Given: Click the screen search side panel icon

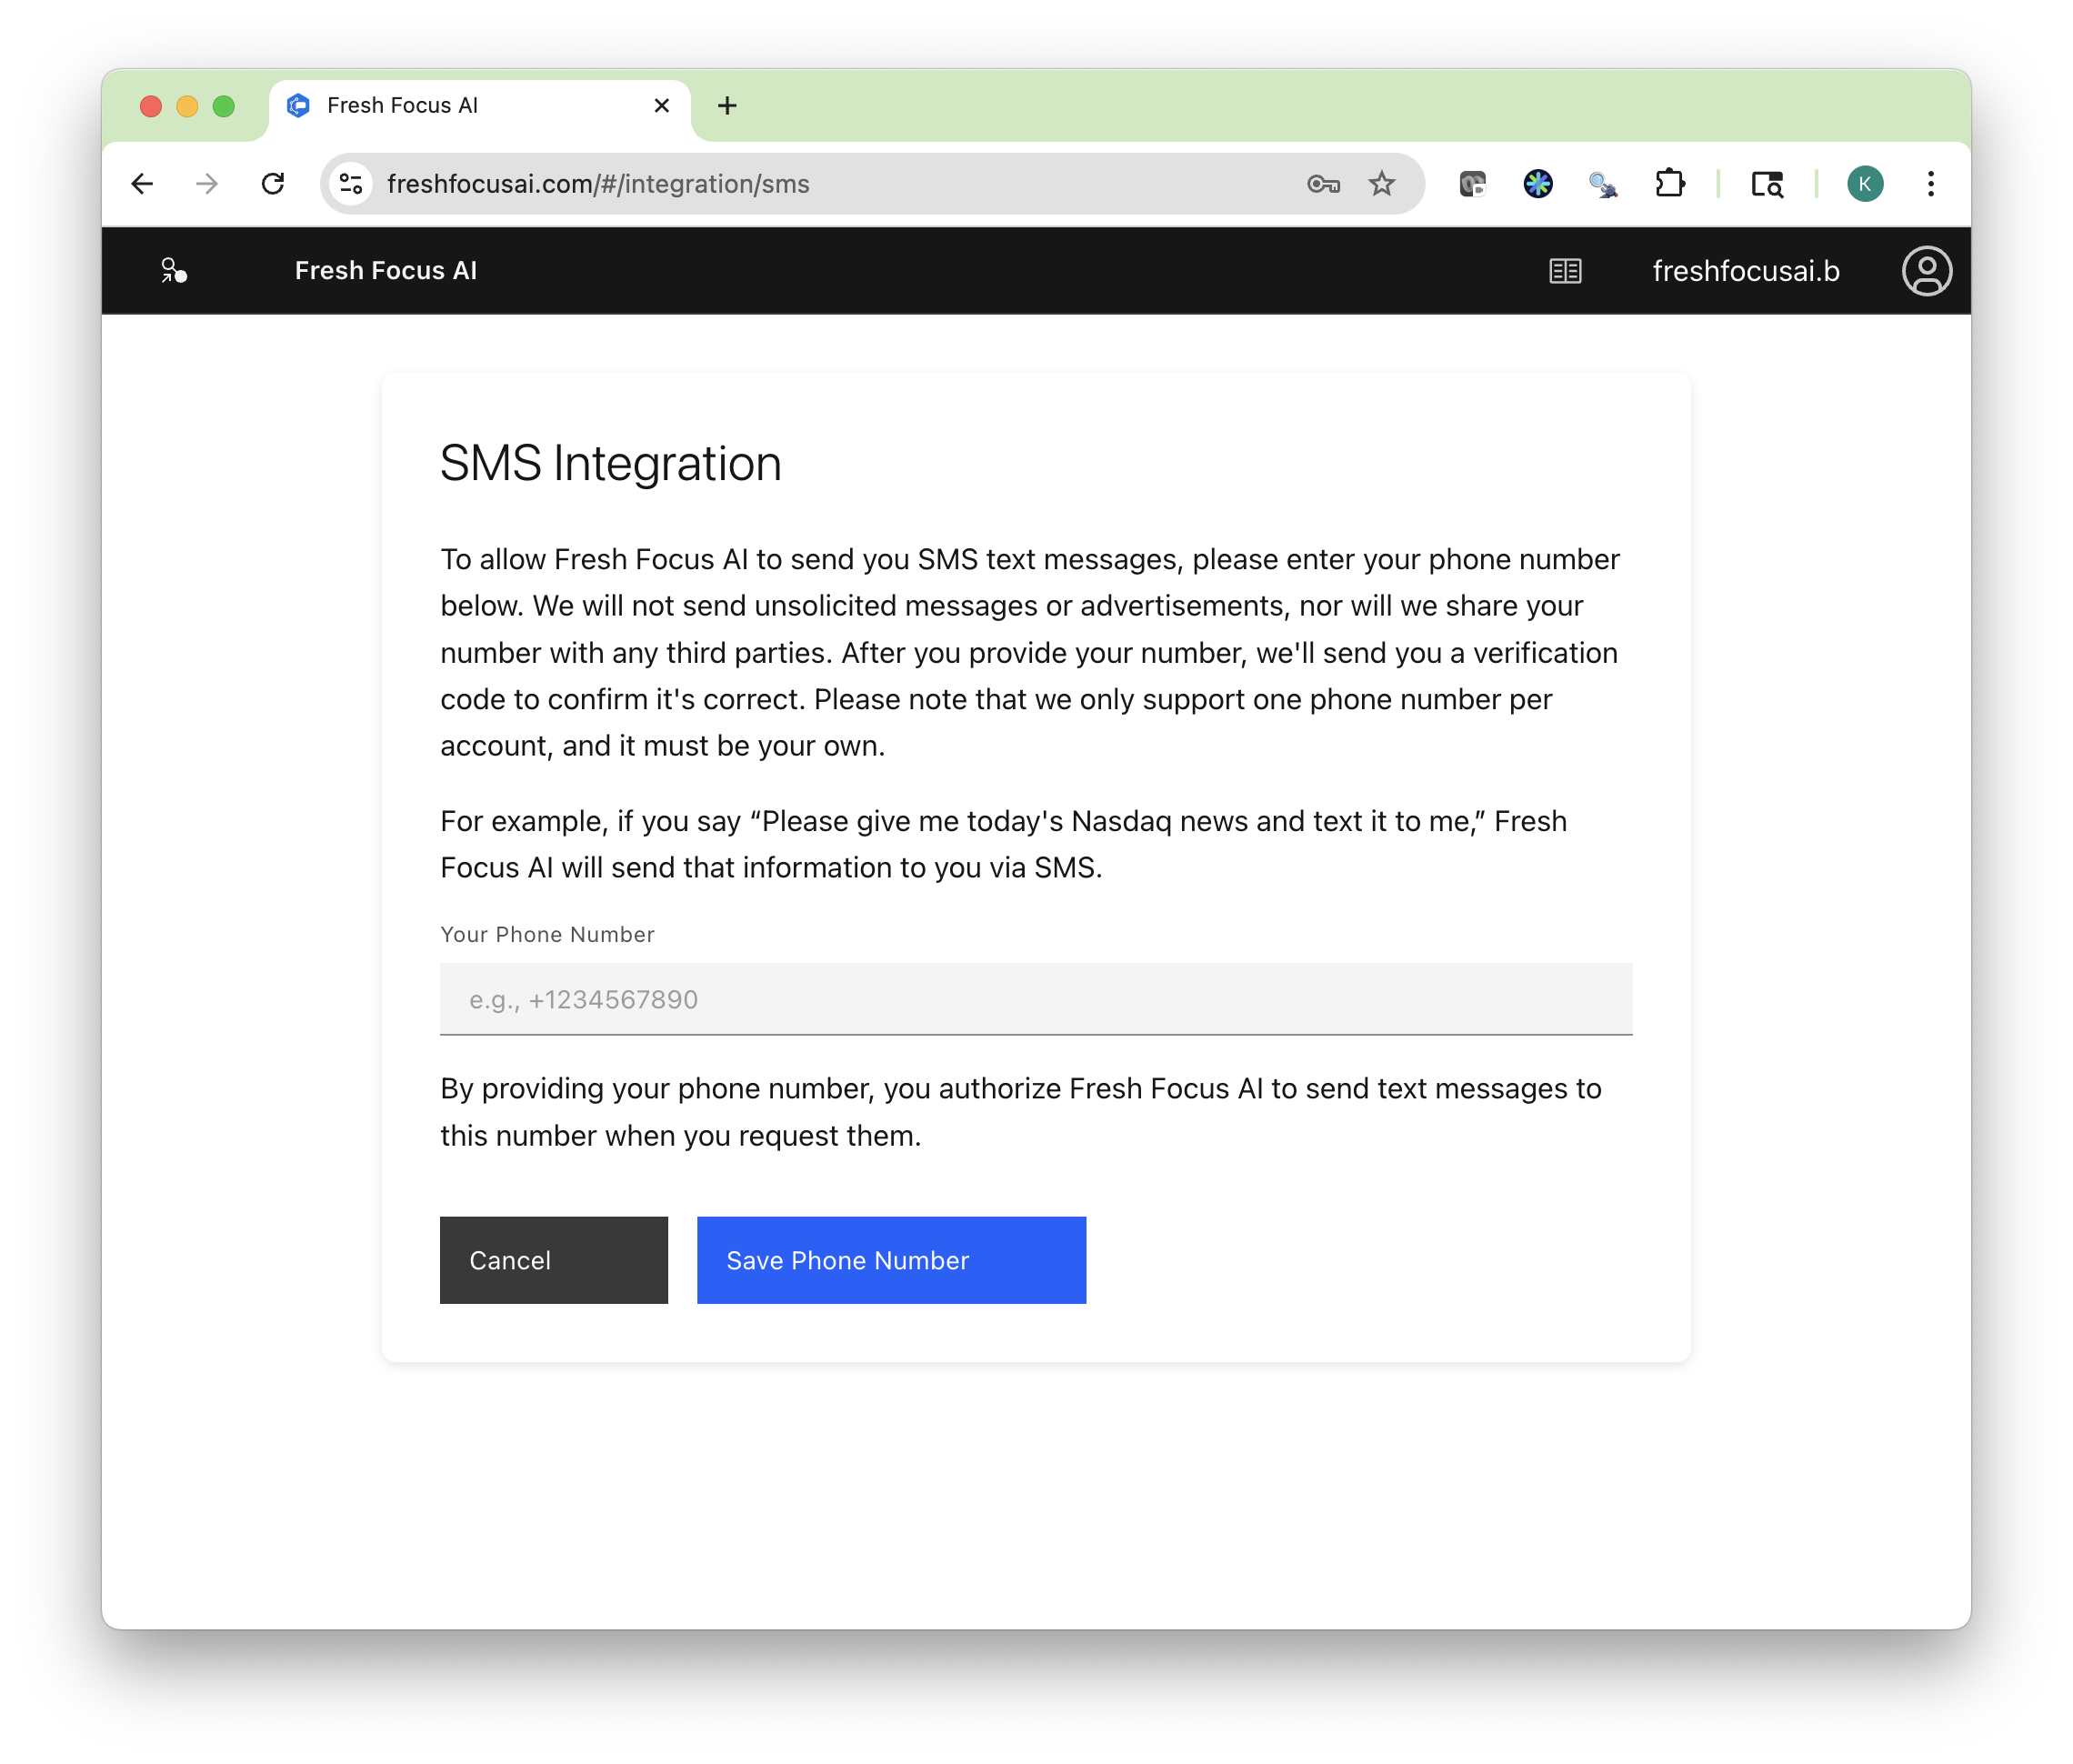Looking at the screenshot, I should click(1768, 183).
